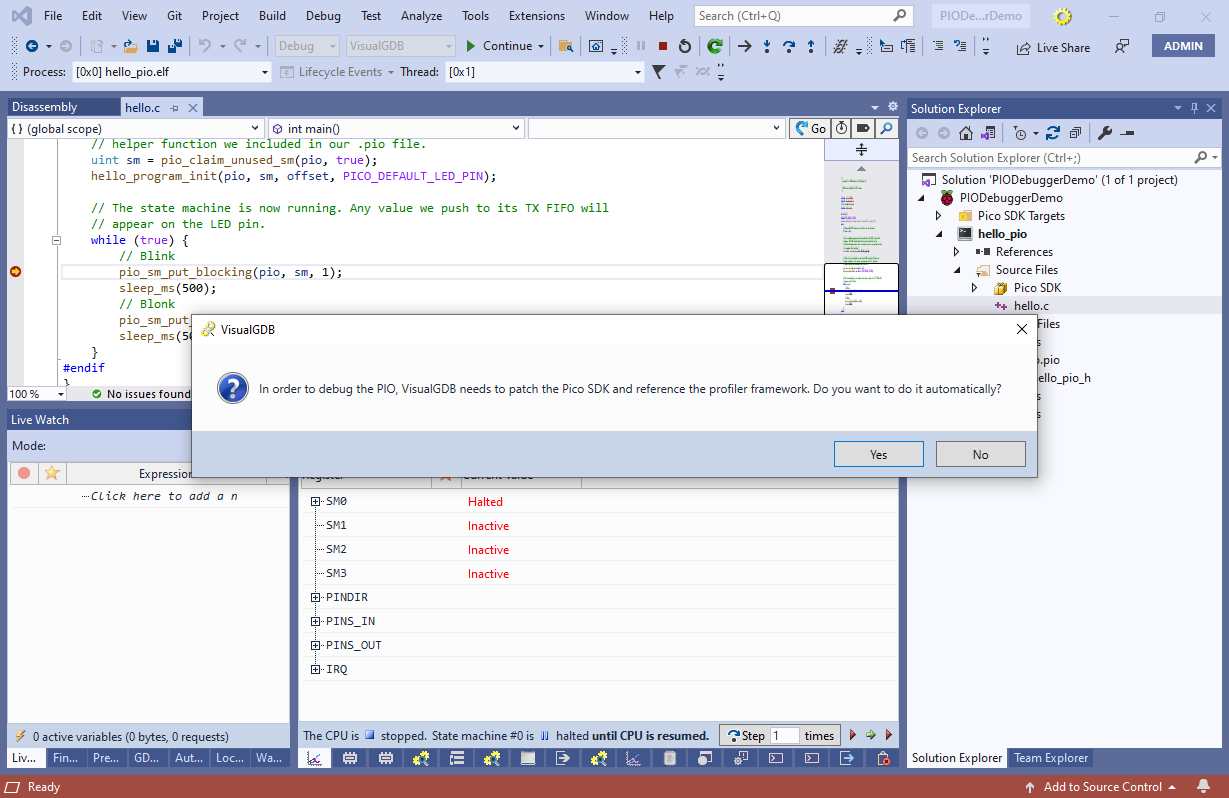Click the clipboard with red mark tab icon
Viewport: 1229px width, 798px height.
tap(883, 759)
